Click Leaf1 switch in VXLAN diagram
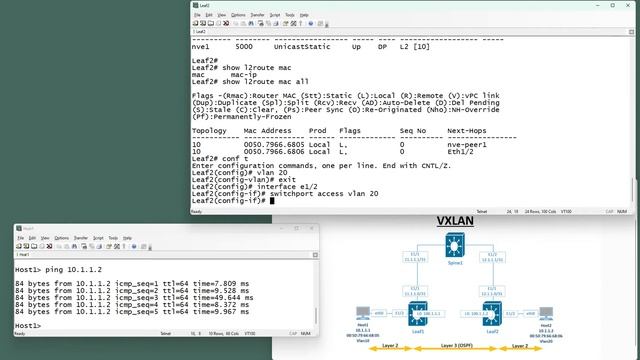Screen dimensions: 640x360 (x=418, y=314)
